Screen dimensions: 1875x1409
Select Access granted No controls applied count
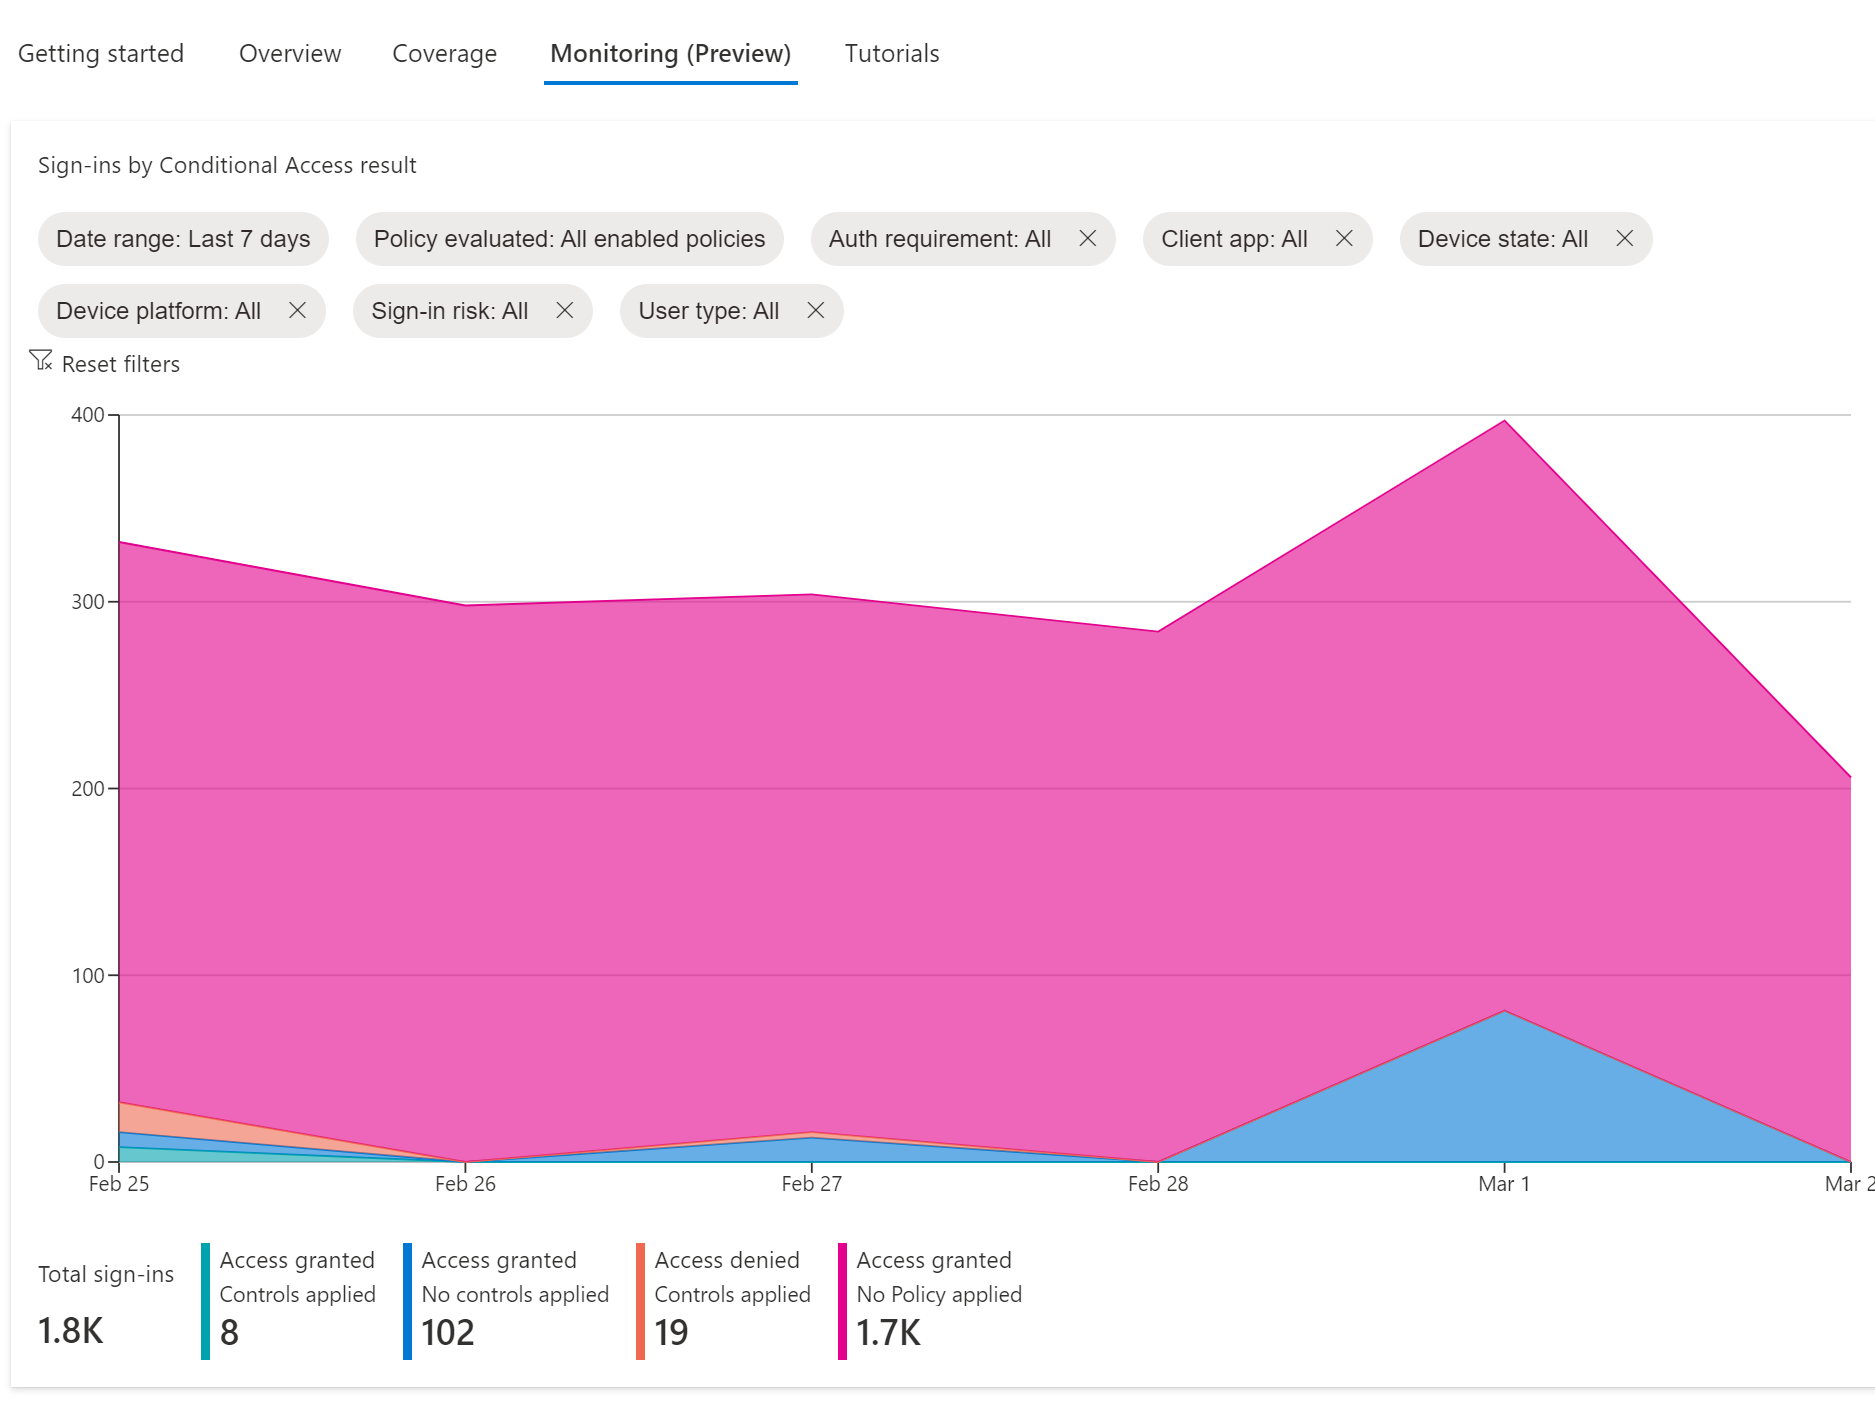point(448,1333)
